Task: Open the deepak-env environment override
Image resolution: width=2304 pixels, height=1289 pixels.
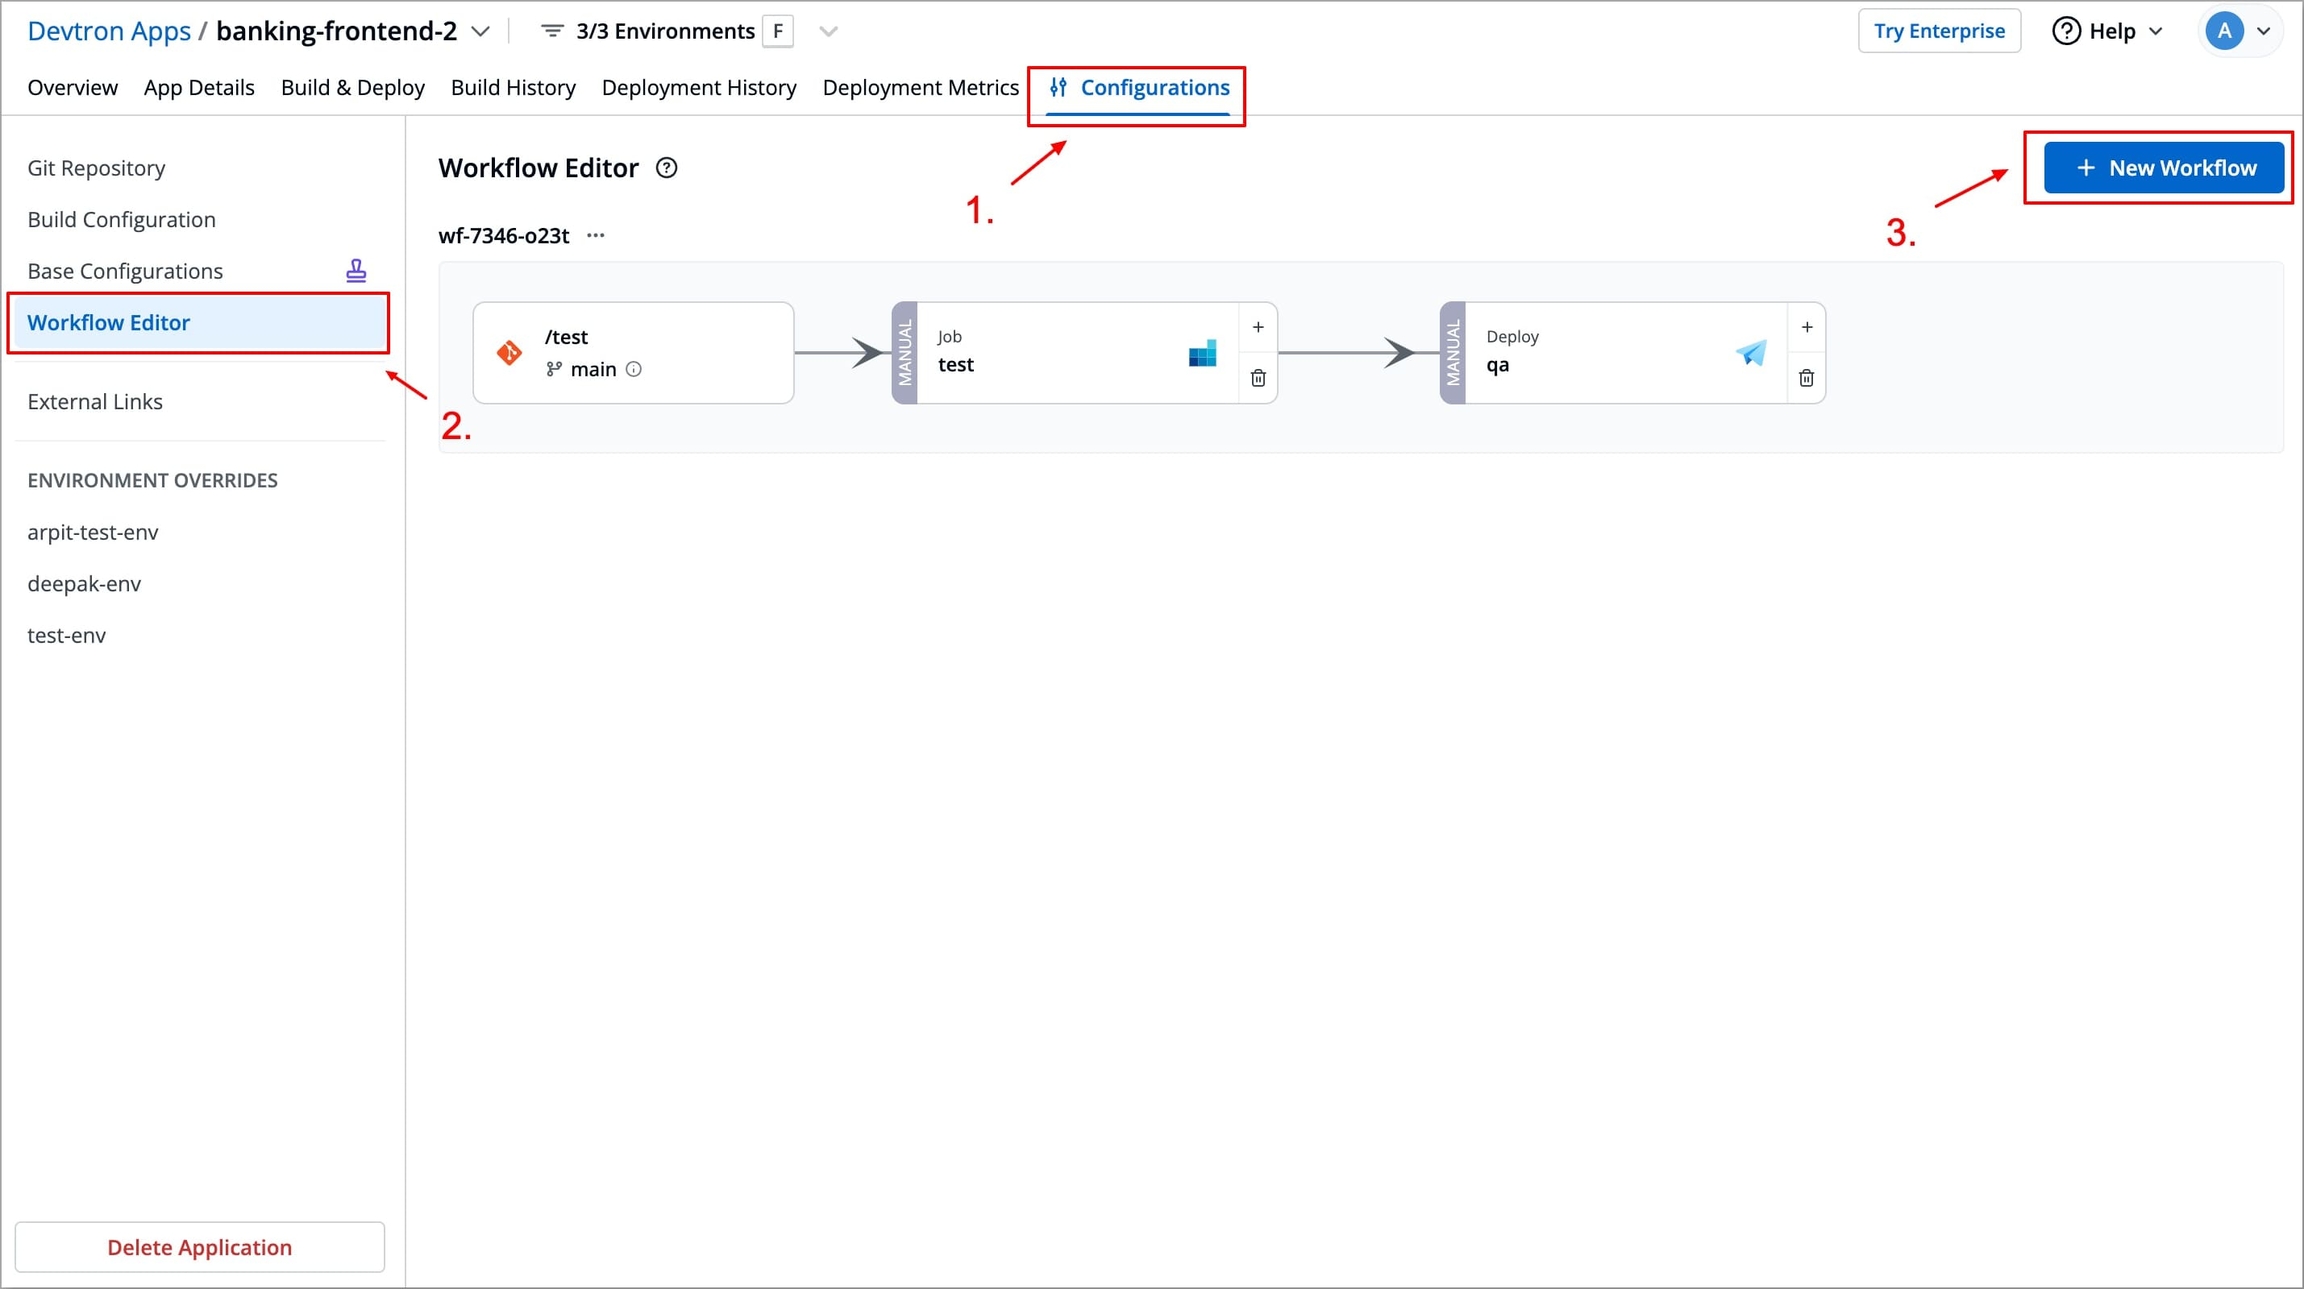Action: pyautogui.click(x=84, y=584)
